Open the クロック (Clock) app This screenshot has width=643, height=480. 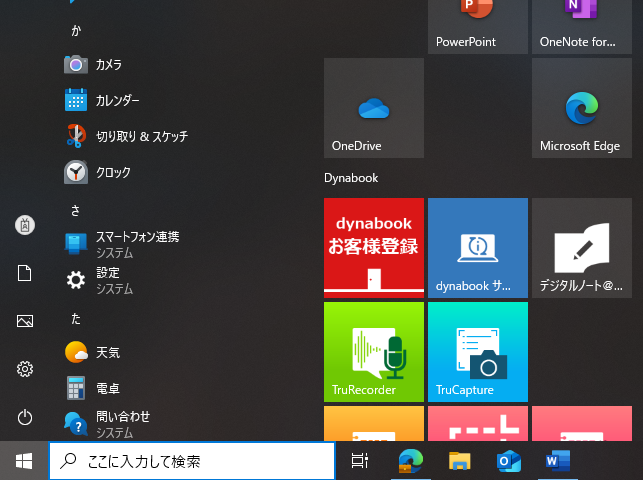(x=112, y=172)
